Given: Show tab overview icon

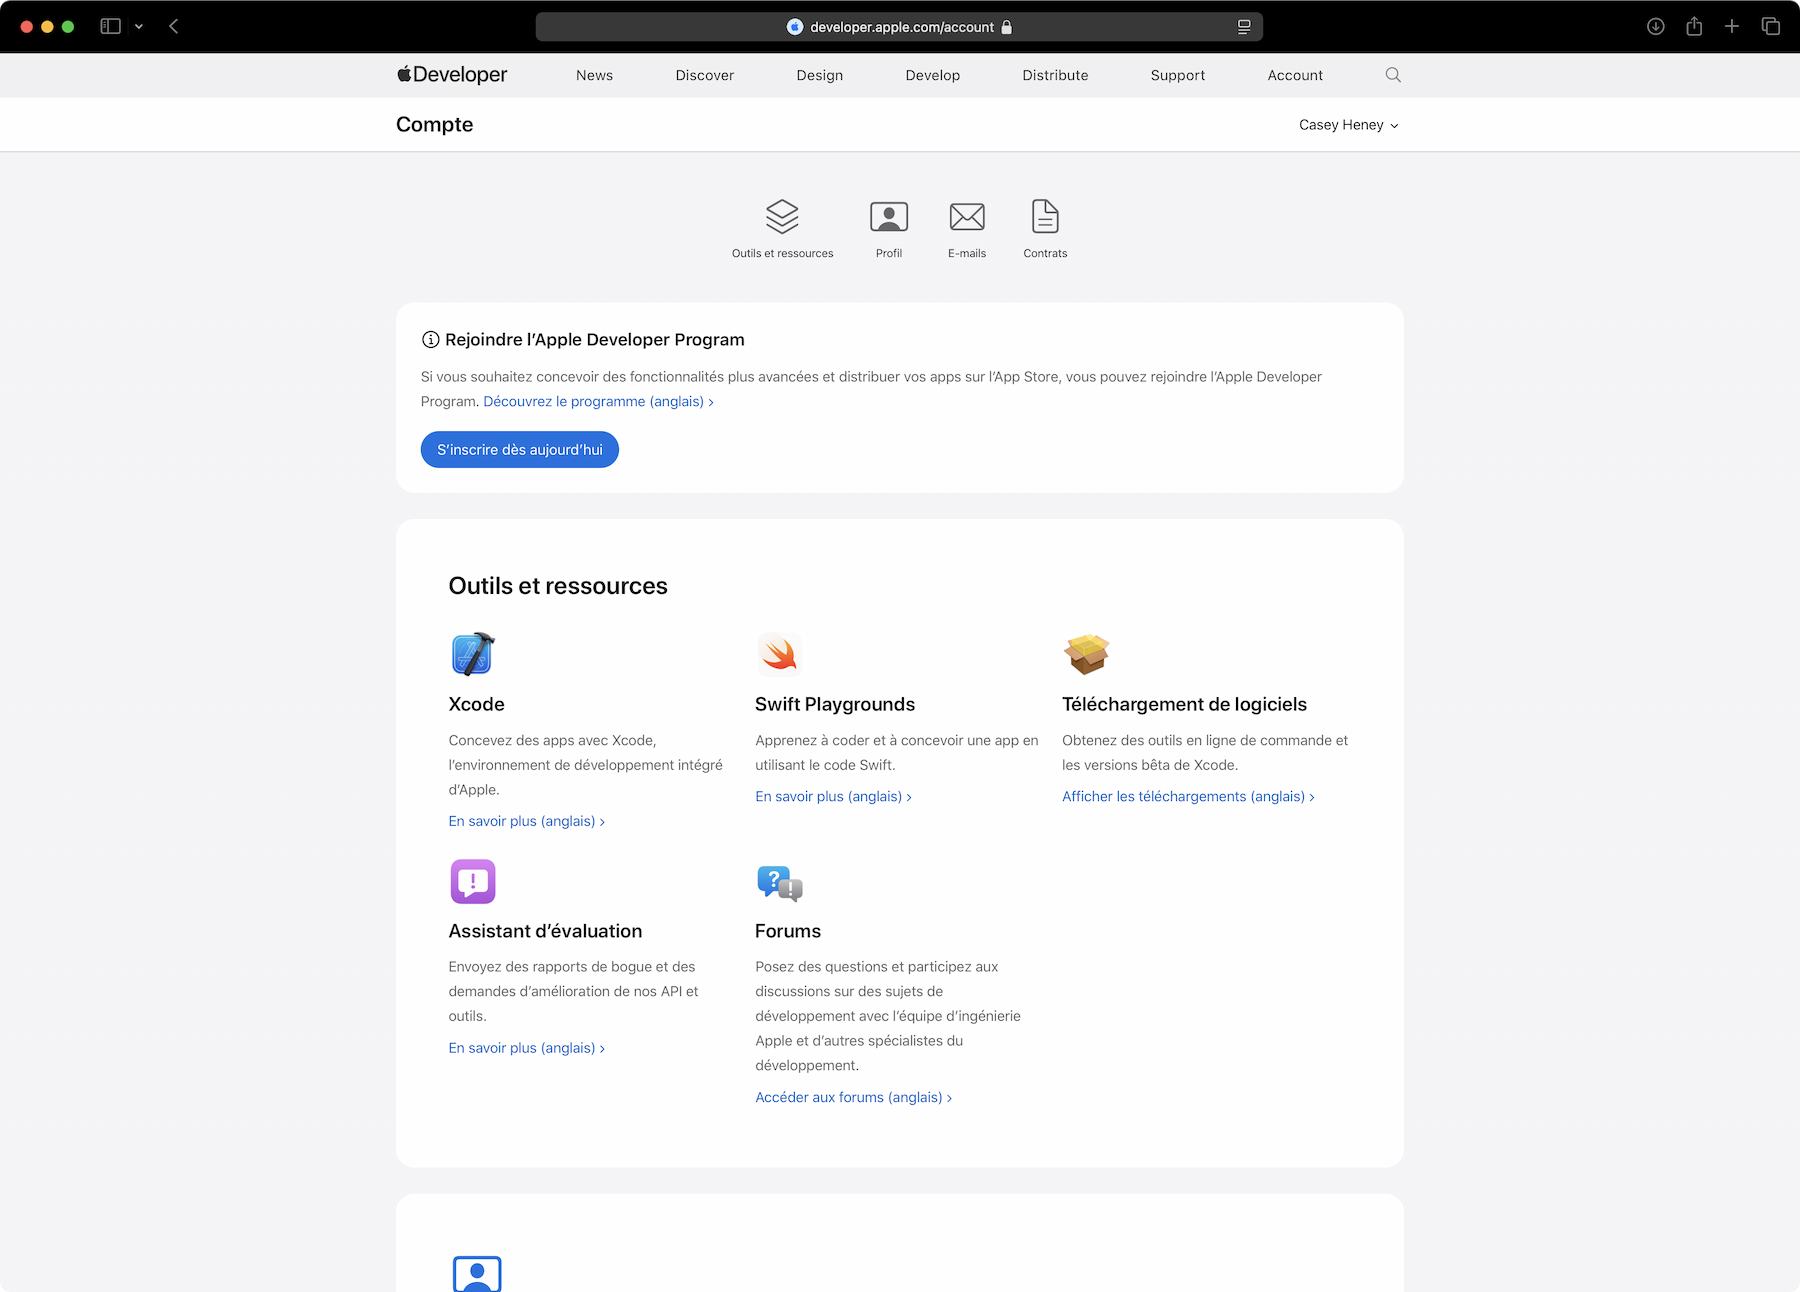Looking at the screenshot, I should click(x=1771, y=27).
